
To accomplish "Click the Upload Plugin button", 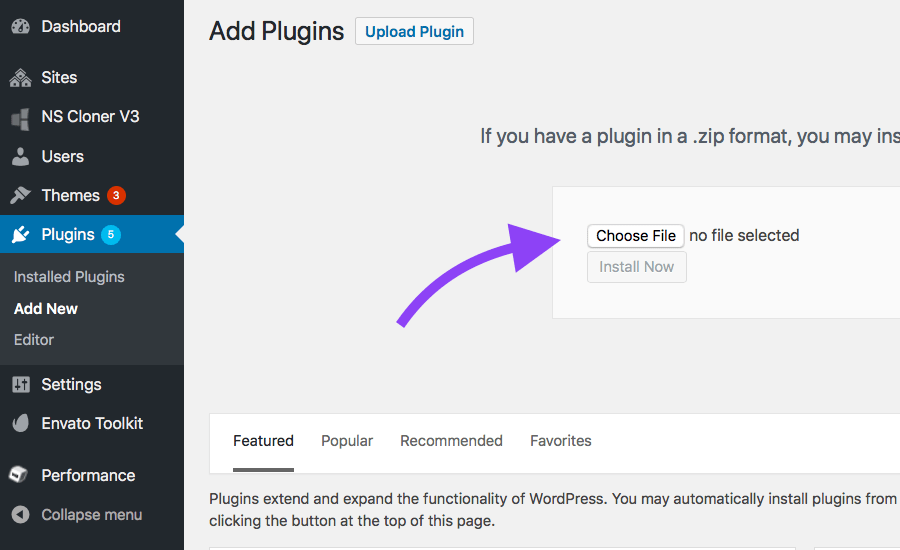I will pyautogui.click(x=414, y=31).
